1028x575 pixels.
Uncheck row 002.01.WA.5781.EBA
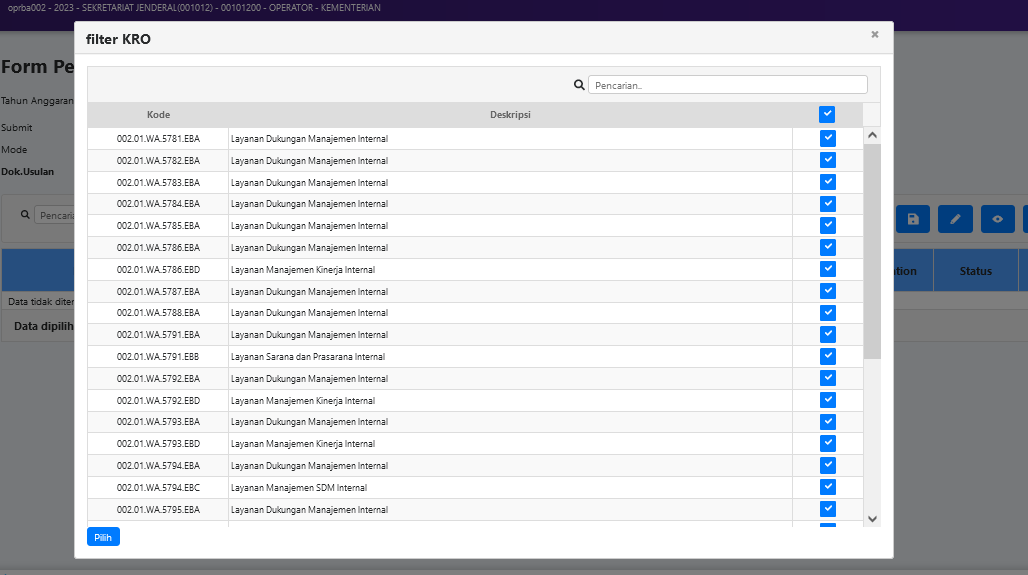(x=827, y=139)
